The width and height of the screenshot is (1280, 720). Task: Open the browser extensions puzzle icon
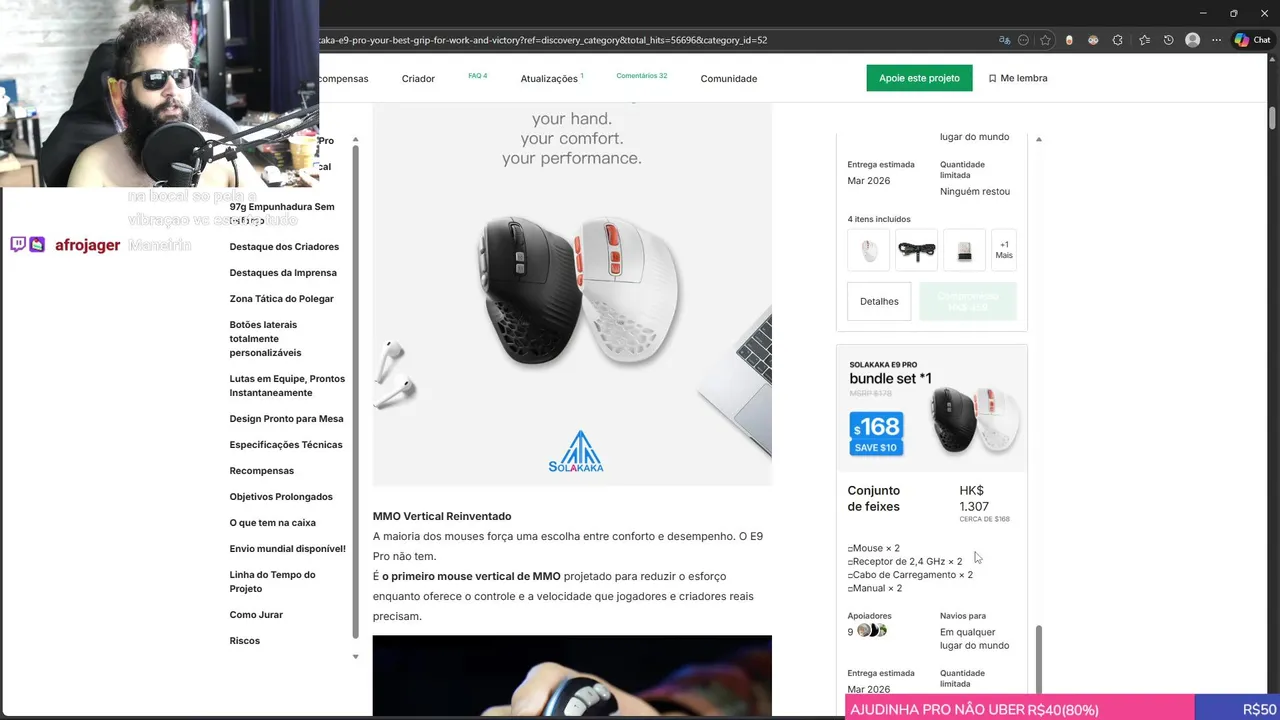point(1117,40)
